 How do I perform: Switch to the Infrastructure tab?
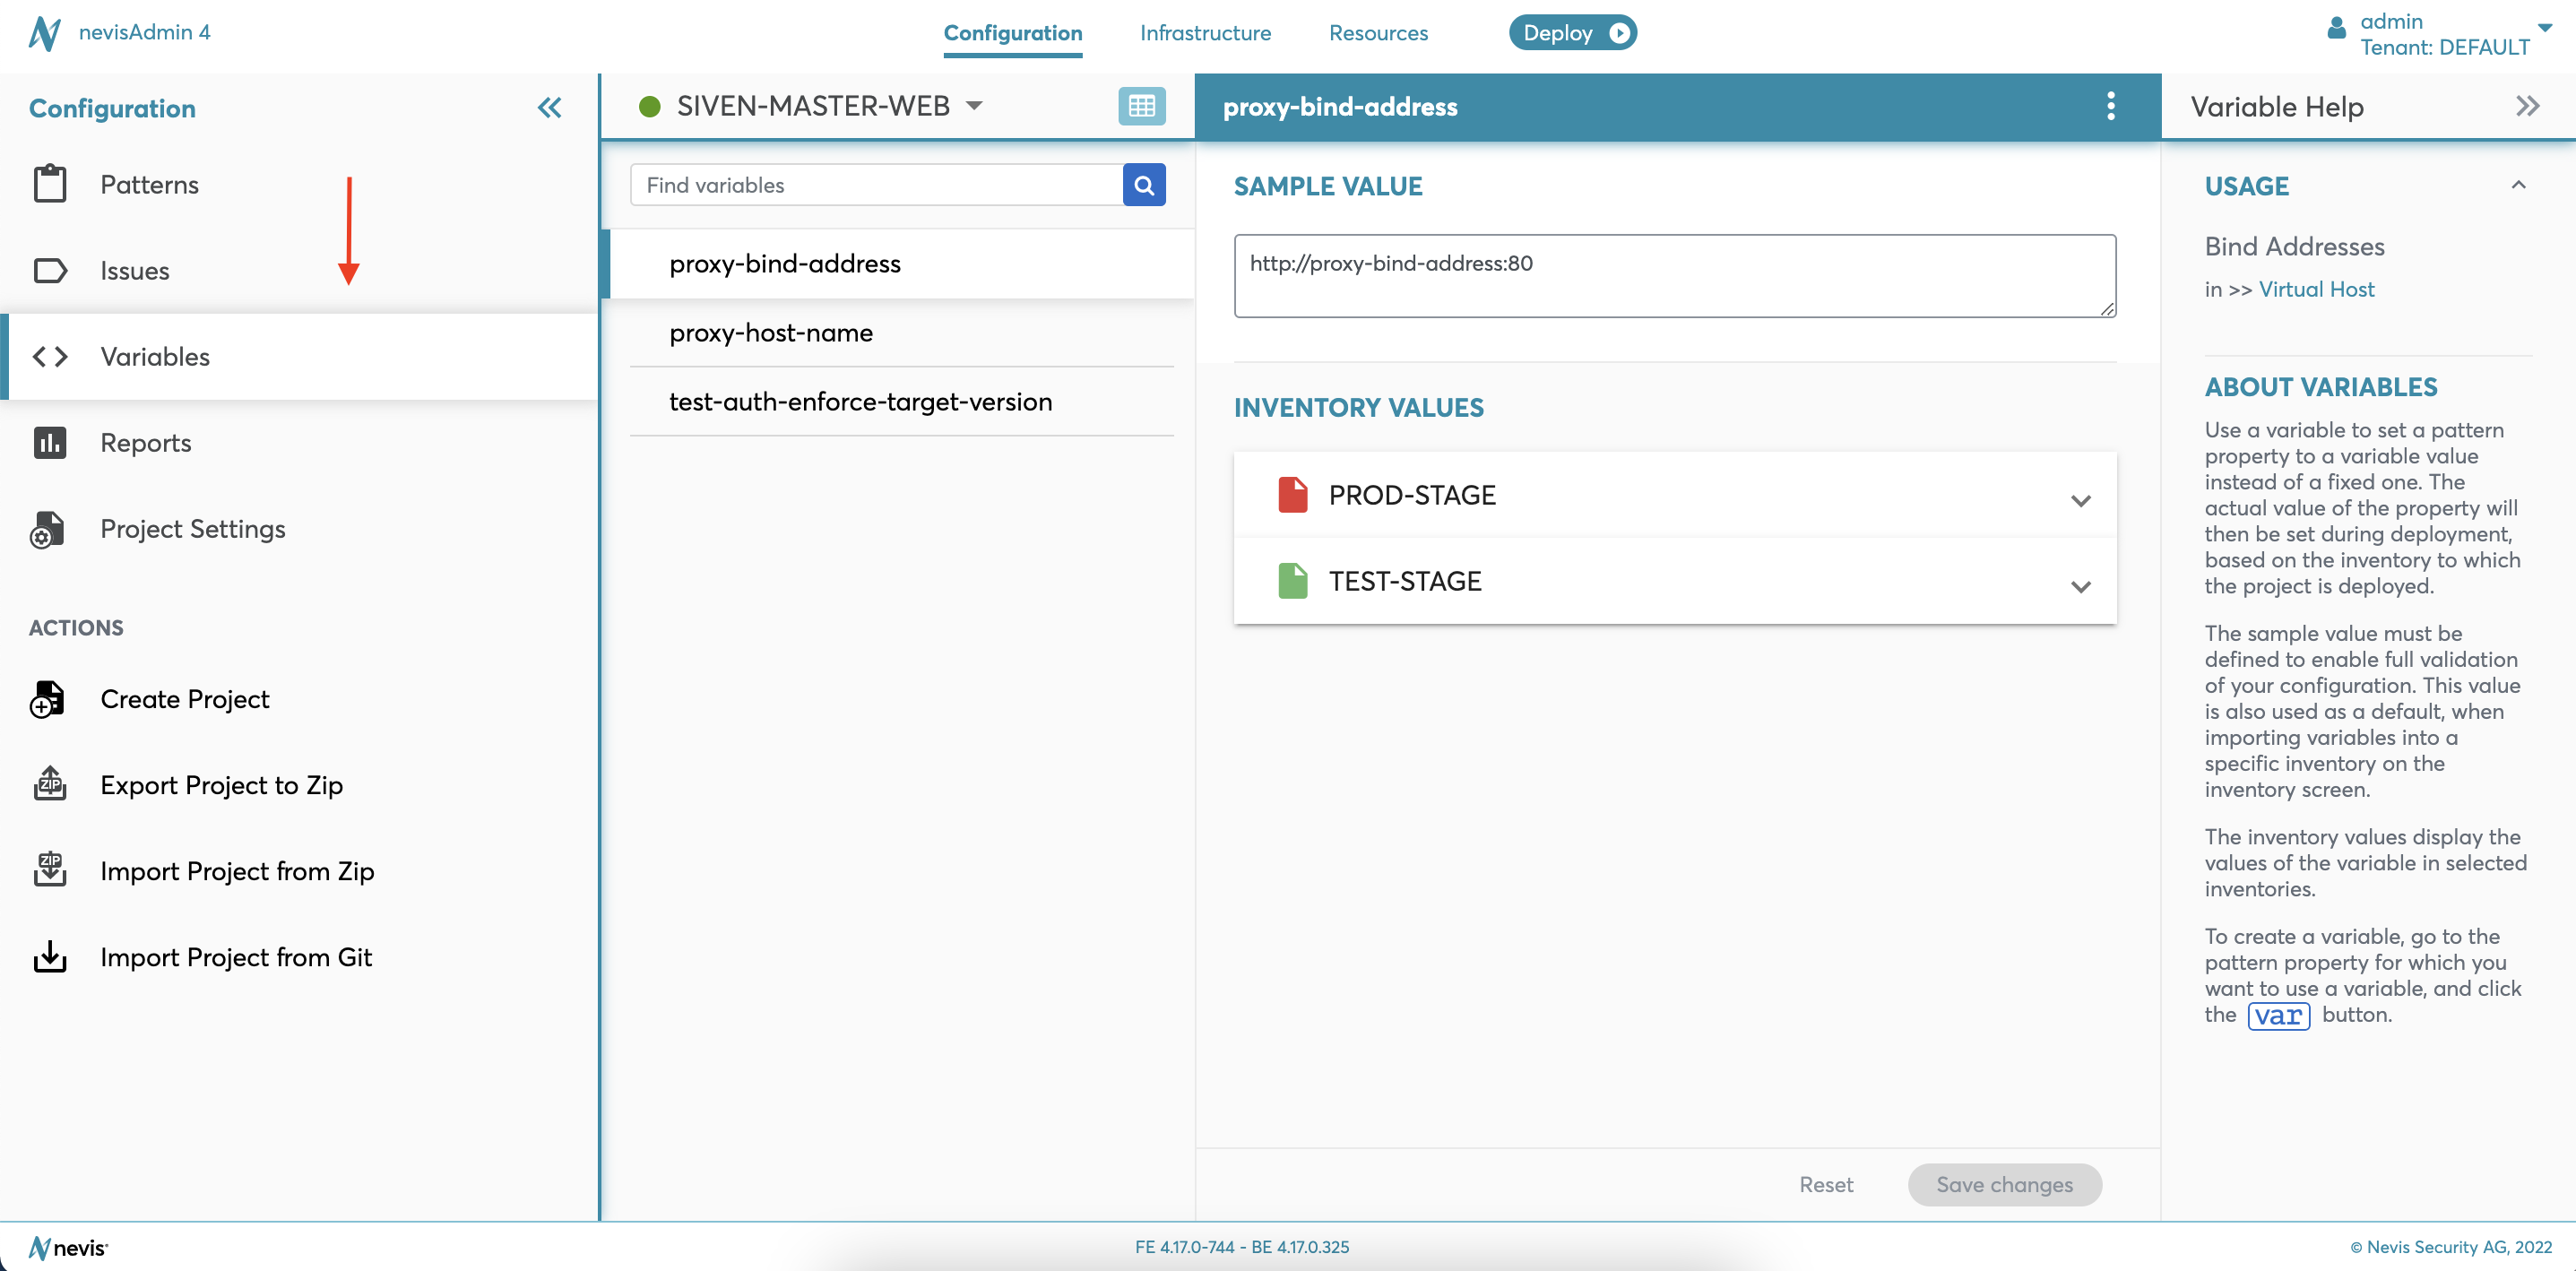(x=1205, y=33)
